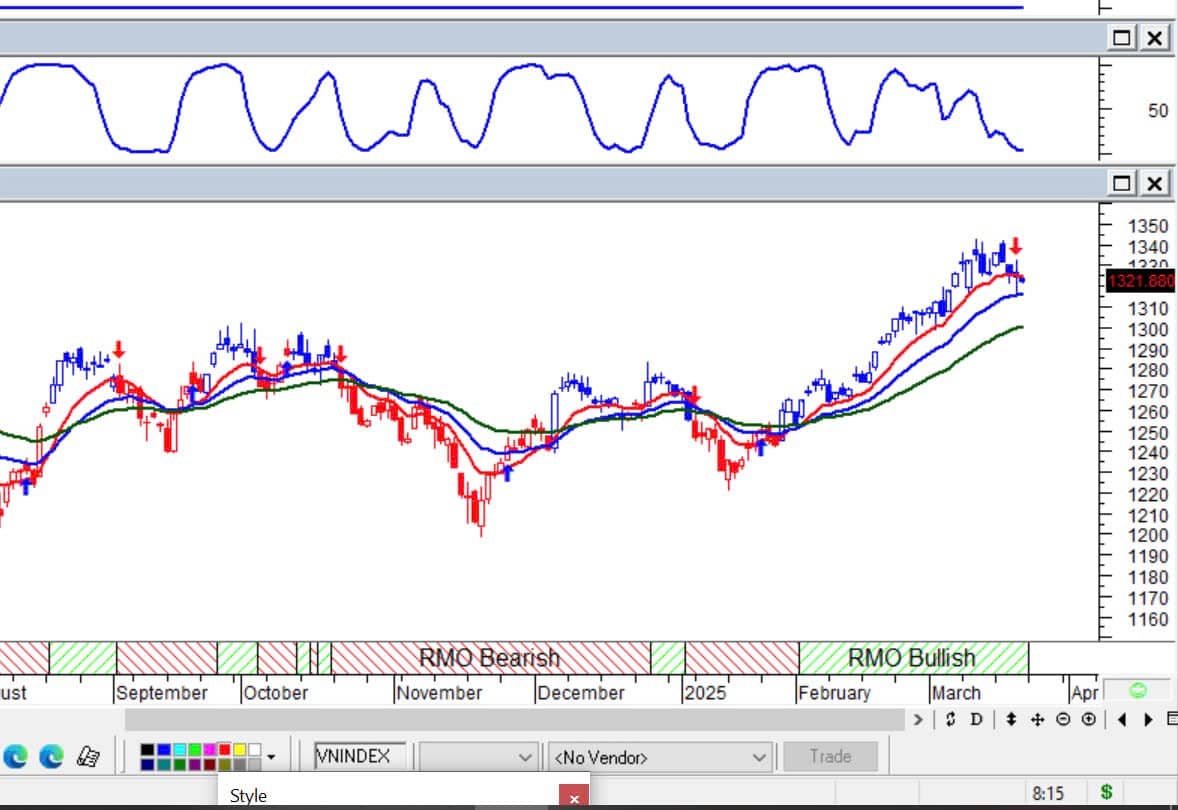Pick the bright blue color swatch
This screenshot has width=1178, height=810.
[163, 750]
